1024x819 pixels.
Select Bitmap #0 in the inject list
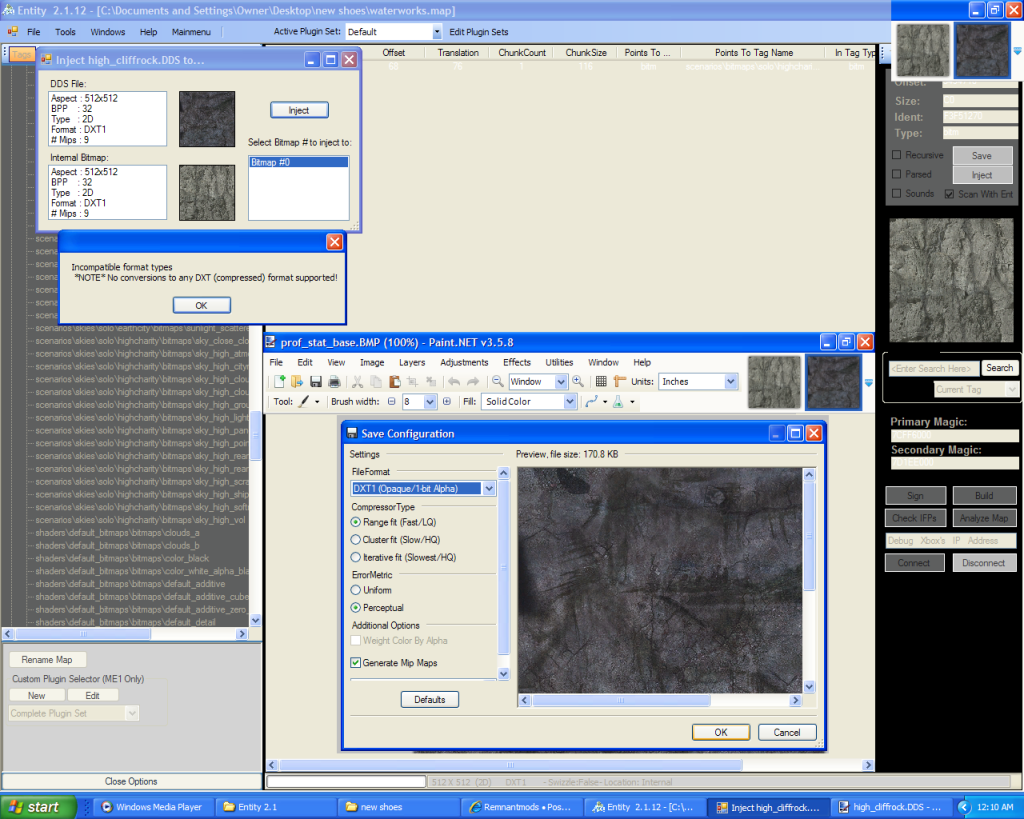tap(298, 162)
